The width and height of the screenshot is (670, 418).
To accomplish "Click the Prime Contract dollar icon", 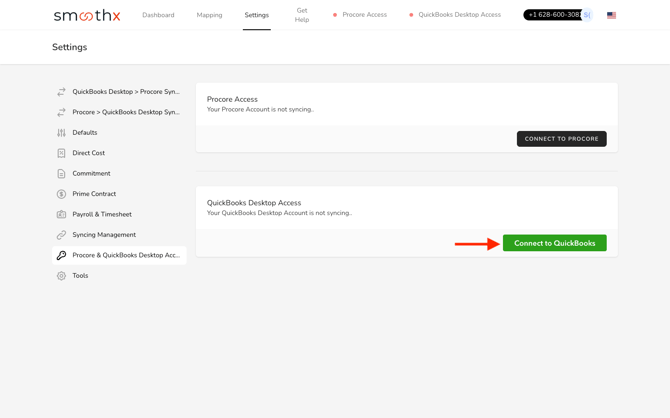I will pos(61,194).
